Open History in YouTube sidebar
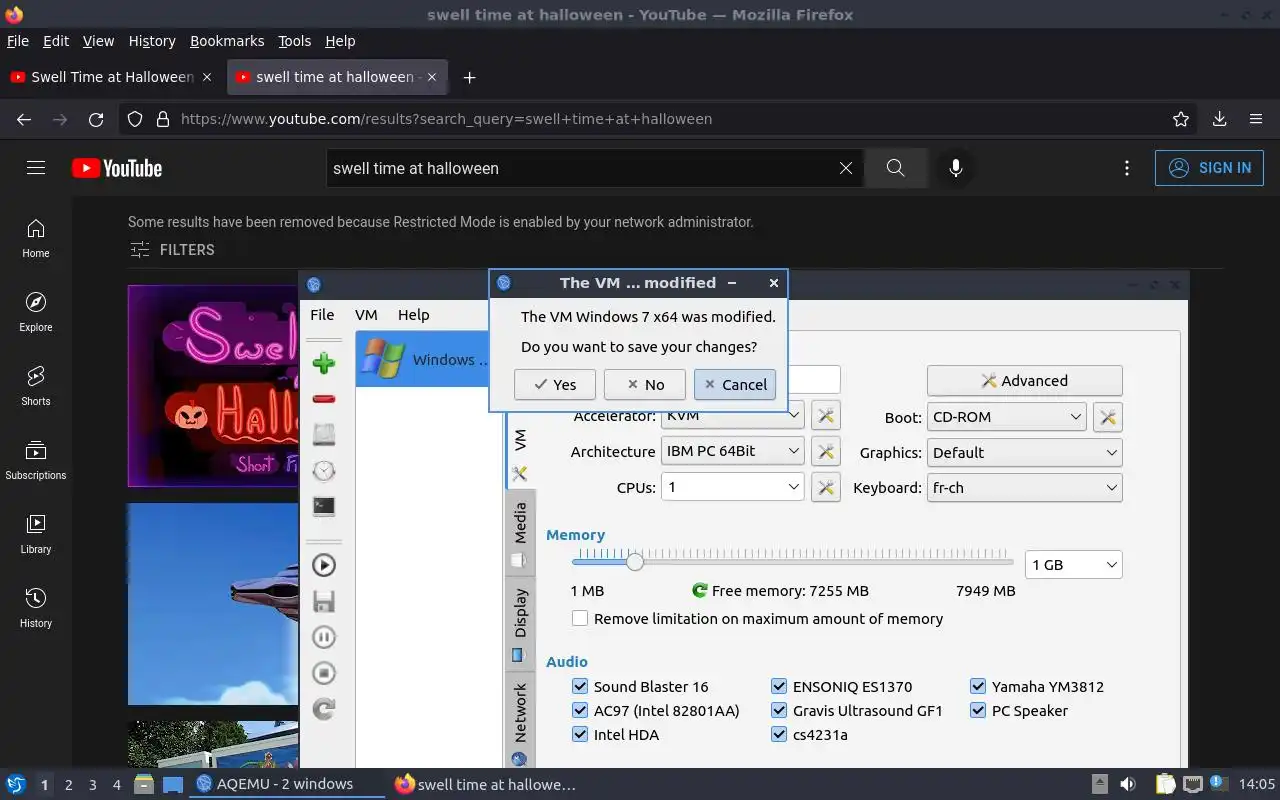Screen dimensions: 1280x800 coord(36,608)
